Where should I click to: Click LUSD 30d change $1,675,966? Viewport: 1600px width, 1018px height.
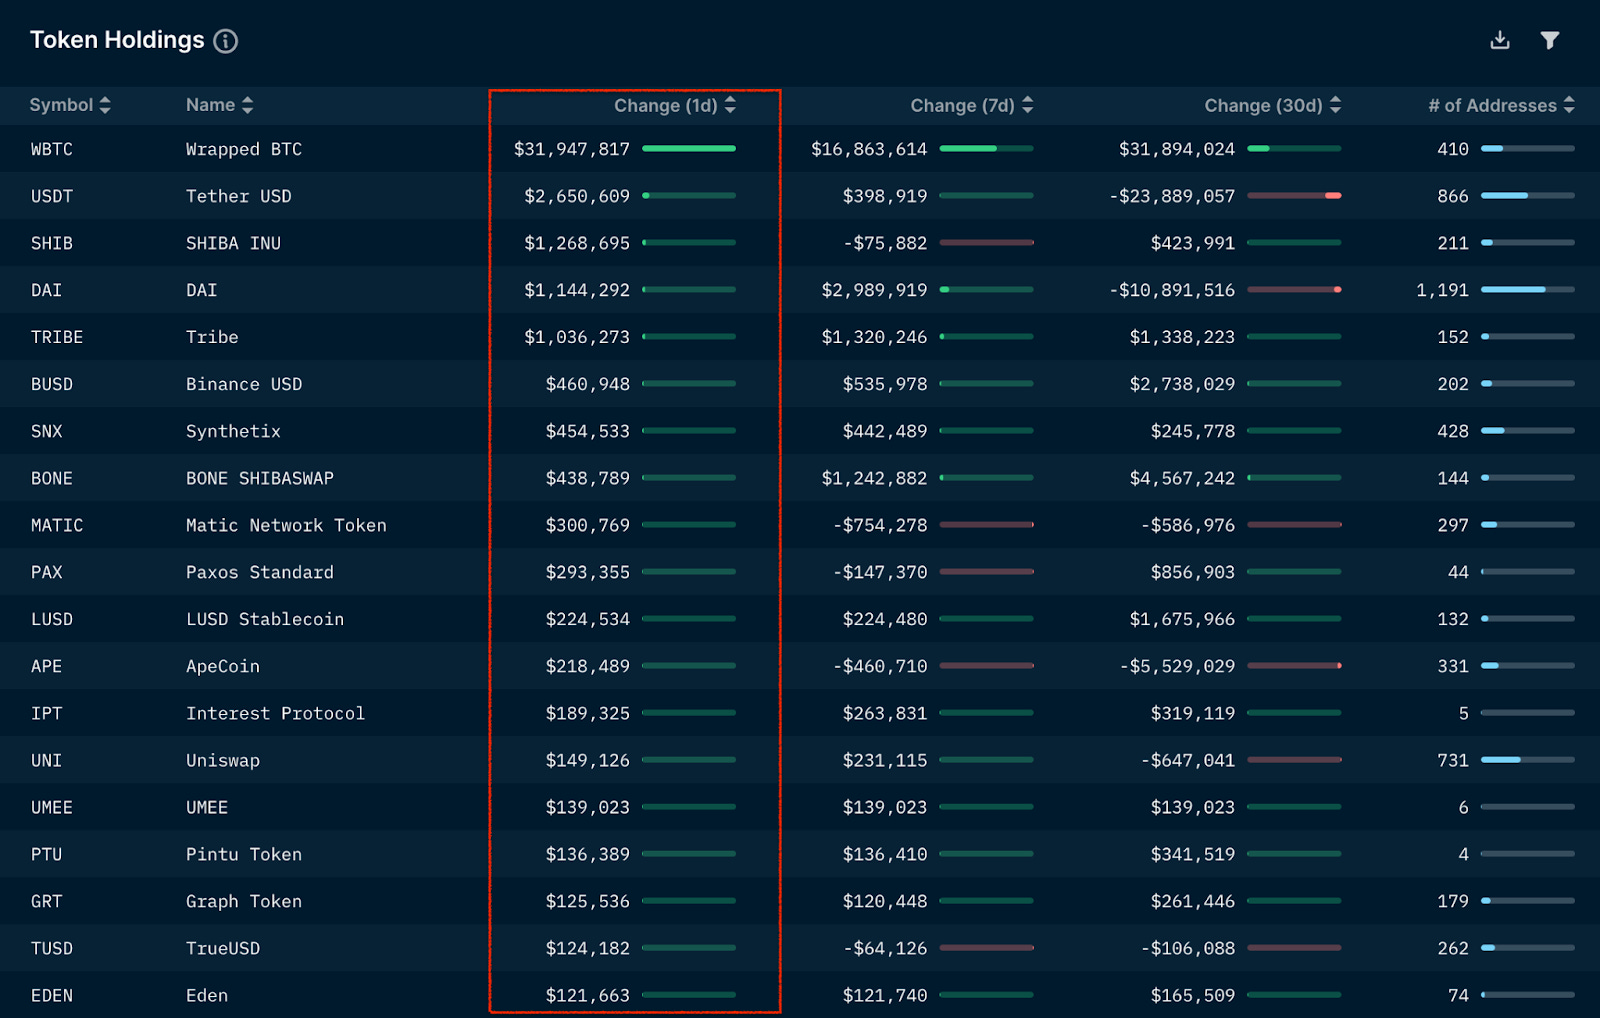(1182, 619)
